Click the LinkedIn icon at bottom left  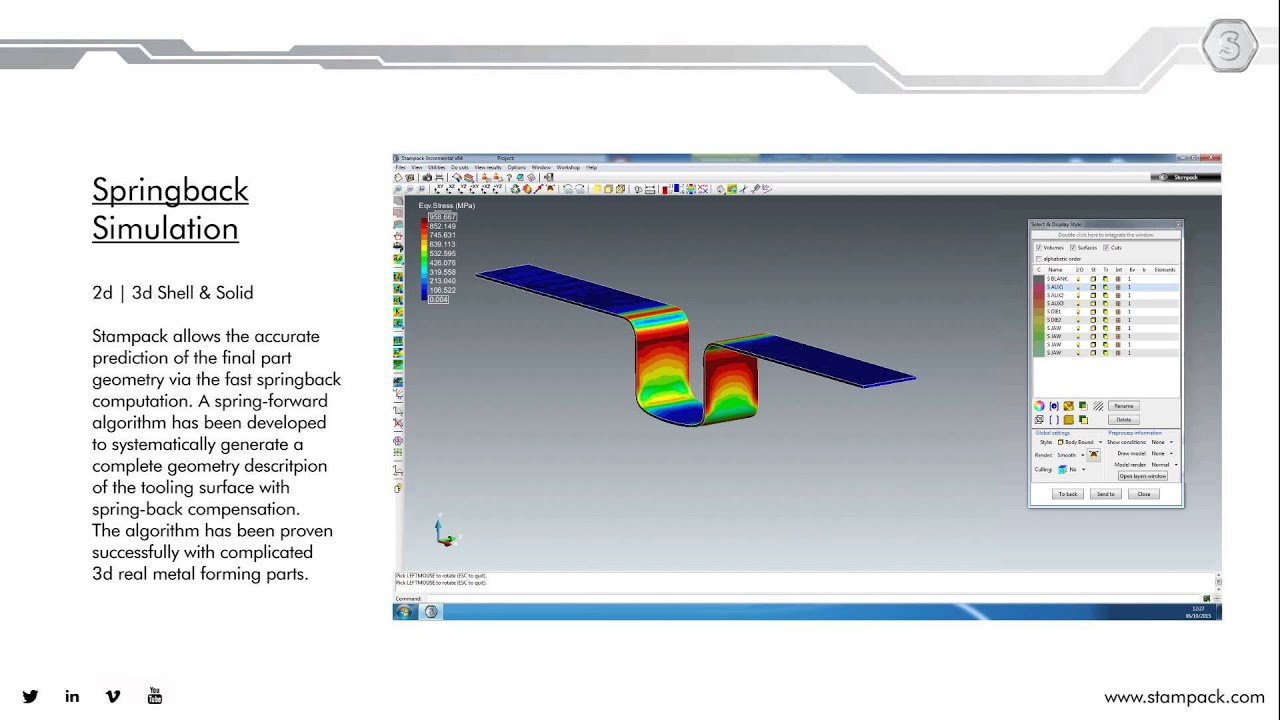(x=72, y=696)
